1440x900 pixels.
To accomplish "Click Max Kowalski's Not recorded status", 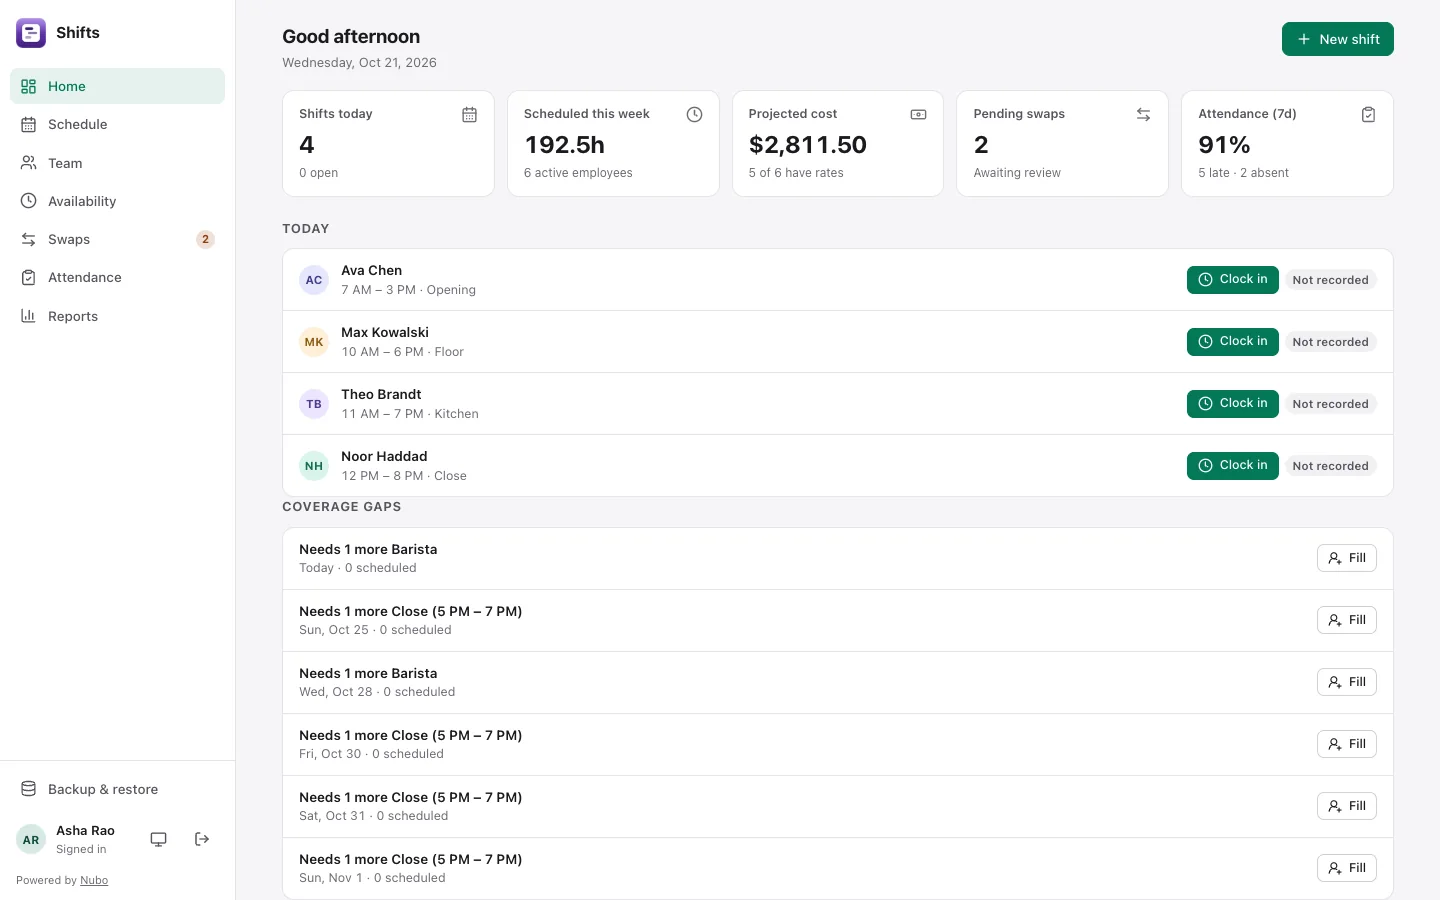I will click(x=1330, y=342).
